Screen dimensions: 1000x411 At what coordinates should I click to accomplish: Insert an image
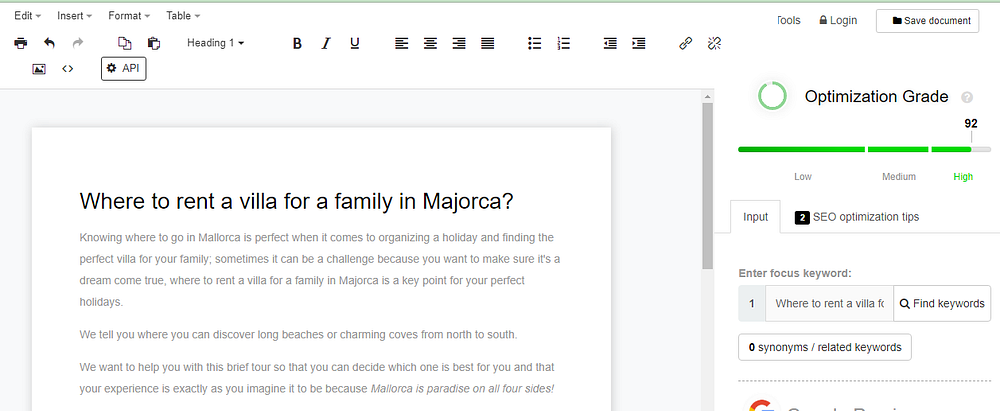pyautogui.click(x=39, y=69)
